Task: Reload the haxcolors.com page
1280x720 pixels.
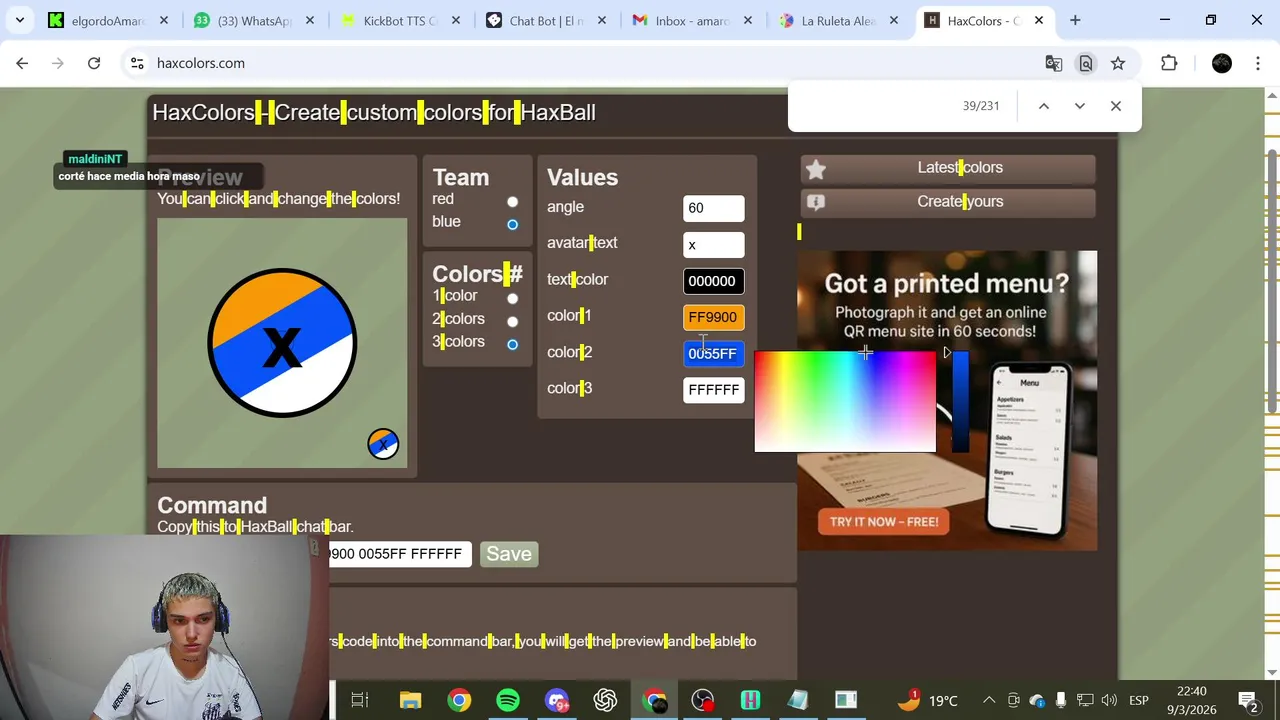Action: click(94, 63)
